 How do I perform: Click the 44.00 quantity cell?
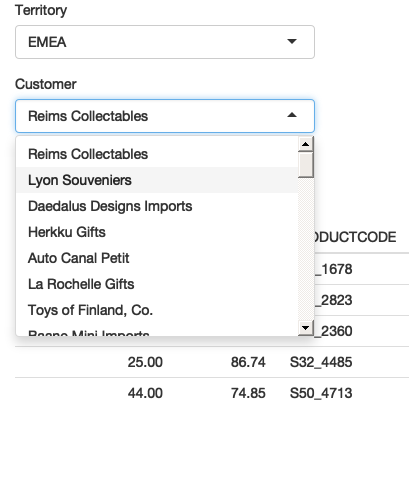(145, 393)
